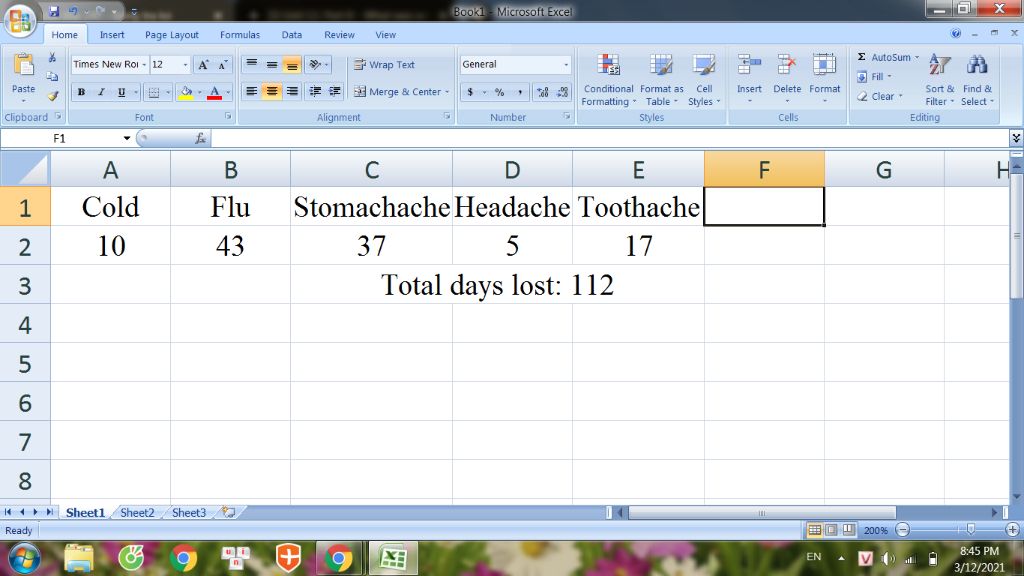Click the Increase Decimal icon
This screenshot has width=1024, height=576.
click(542, 92)
